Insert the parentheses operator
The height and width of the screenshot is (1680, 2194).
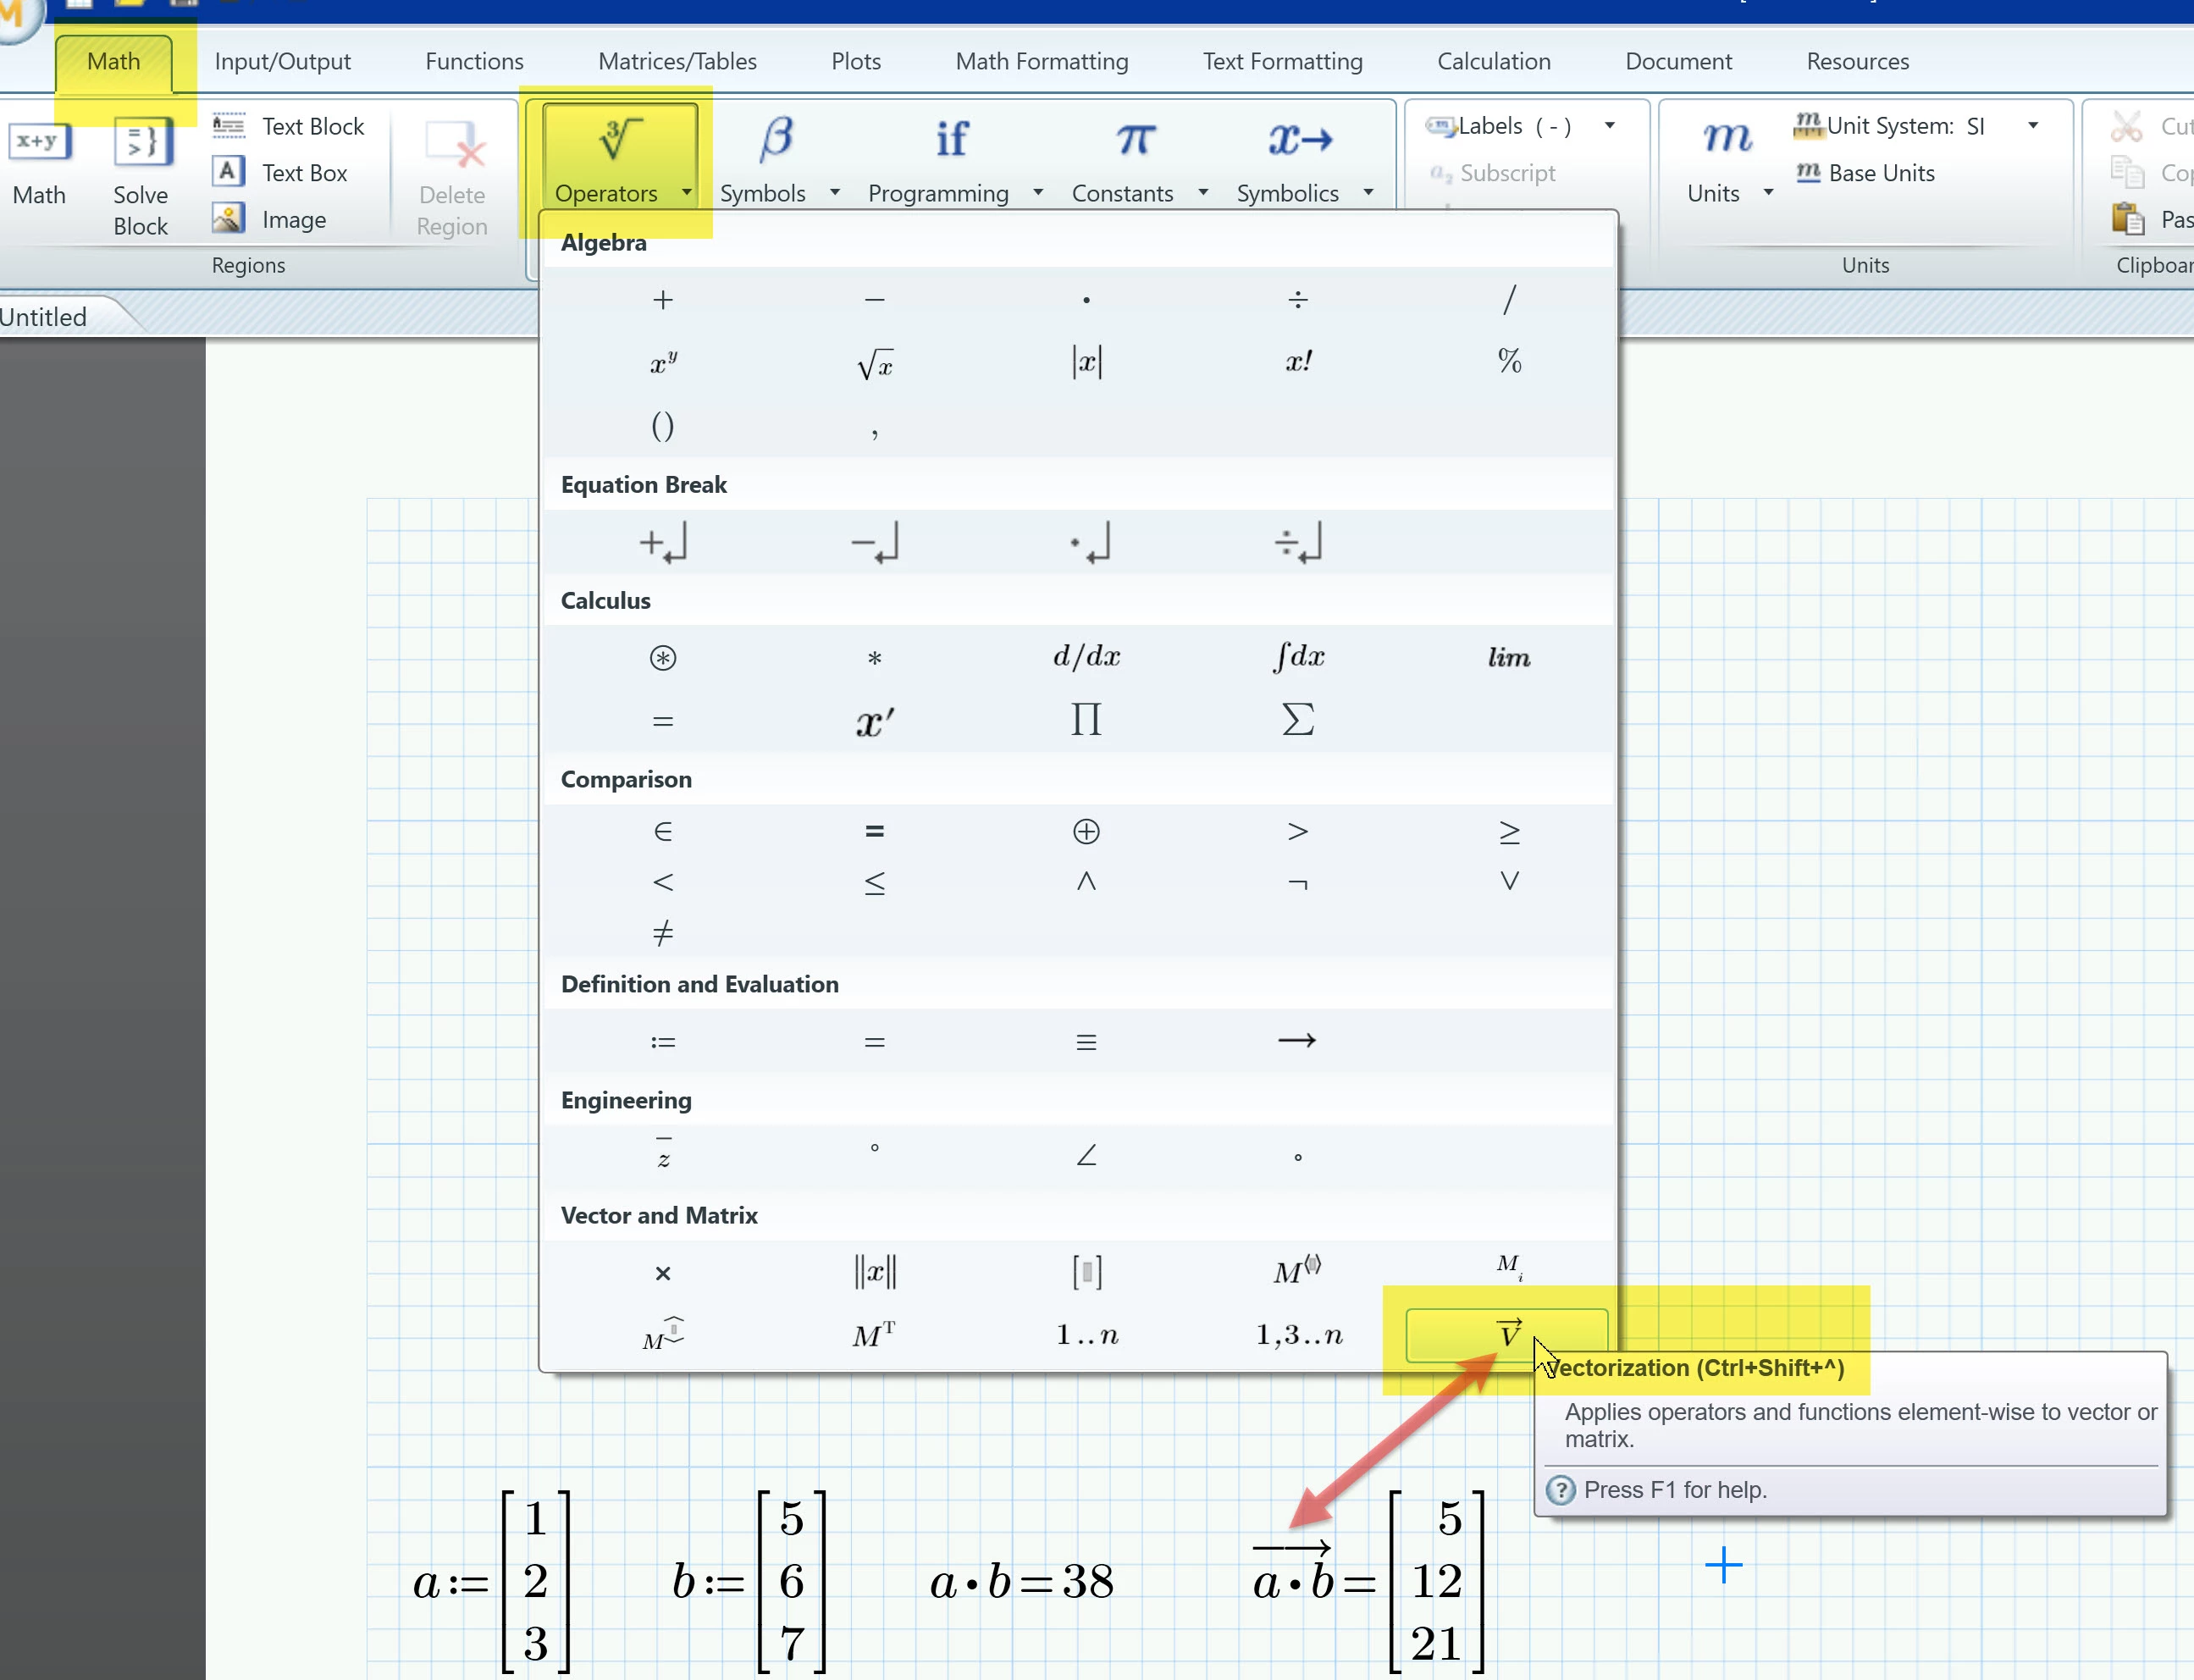[x=662, y=426]
